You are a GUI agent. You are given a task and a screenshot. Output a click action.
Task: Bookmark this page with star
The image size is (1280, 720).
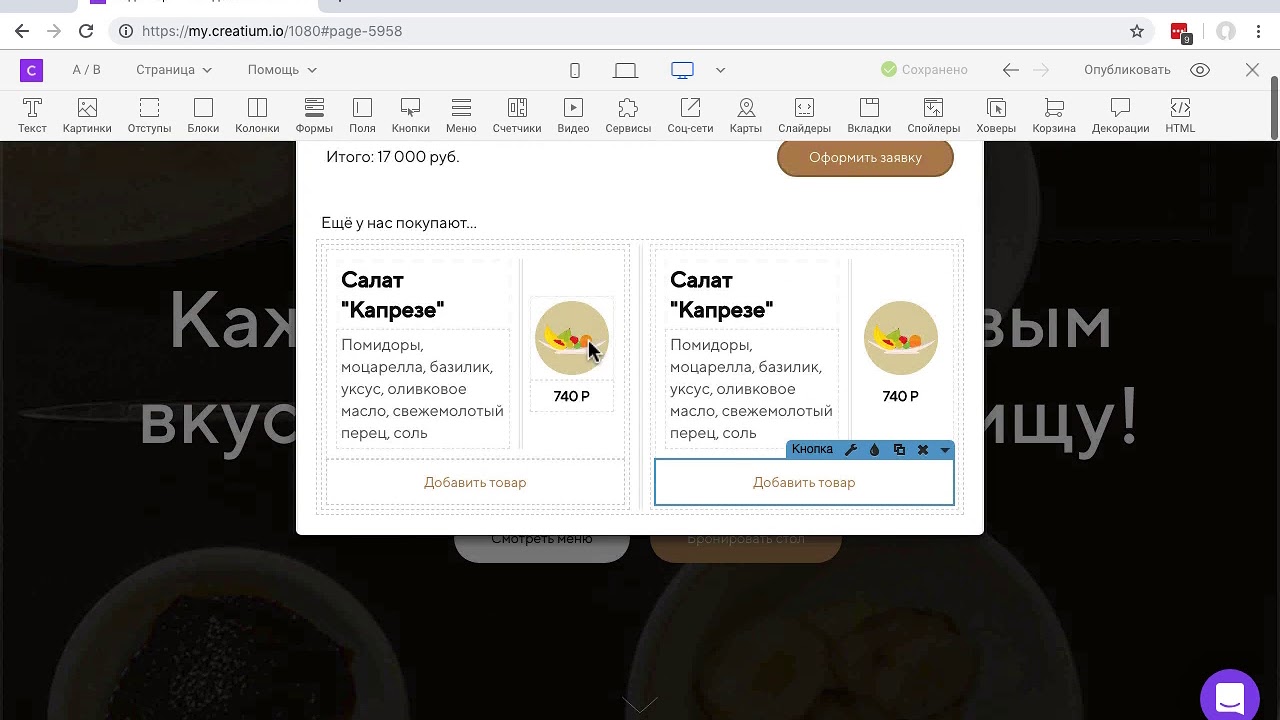point(1137,31)
